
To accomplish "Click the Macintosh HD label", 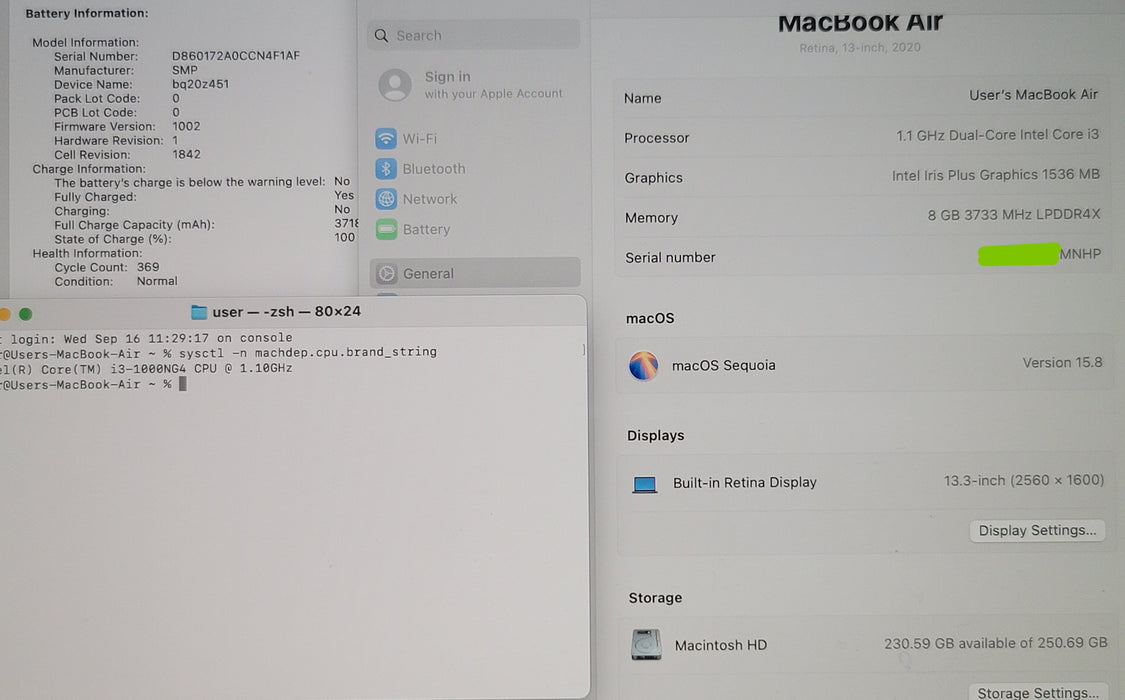I will click(x=720, y=645).
